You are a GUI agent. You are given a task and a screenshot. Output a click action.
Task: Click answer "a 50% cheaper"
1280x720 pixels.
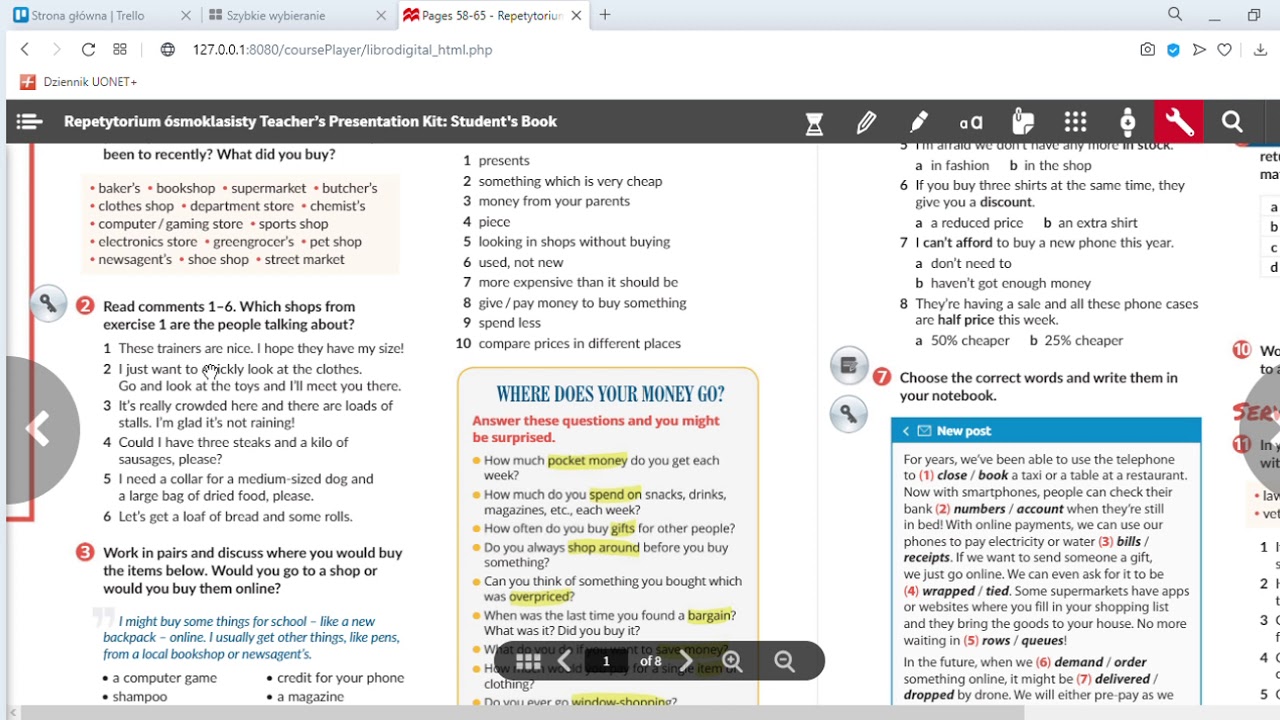(962, 341)
